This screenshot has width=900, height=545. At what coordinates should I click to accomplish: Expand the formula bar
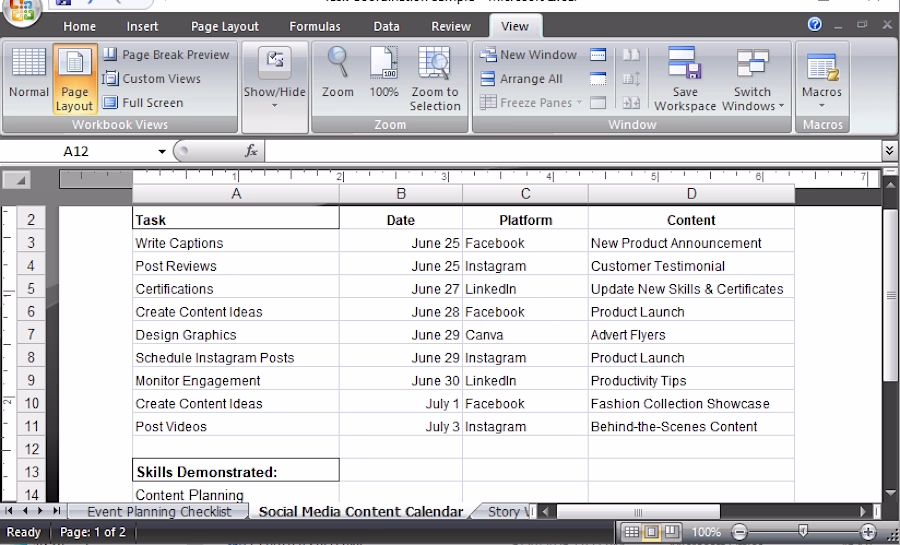(x=889, y=150)
